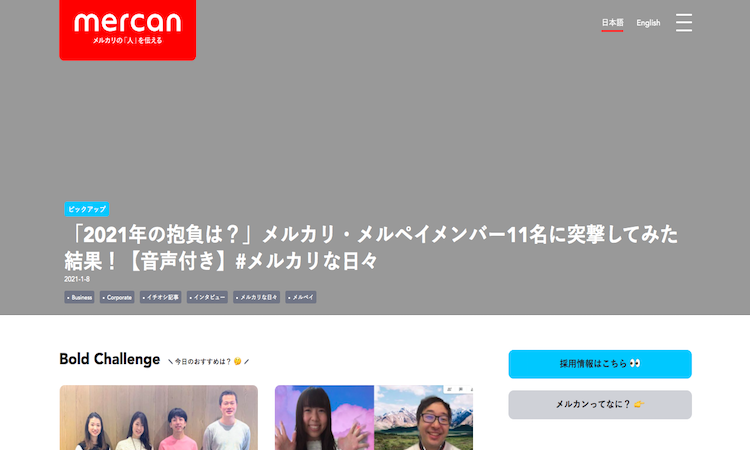This screenshot has height=450, width=750.
Task: Select the イチオシ記事 tag
Action: point(161,297)
